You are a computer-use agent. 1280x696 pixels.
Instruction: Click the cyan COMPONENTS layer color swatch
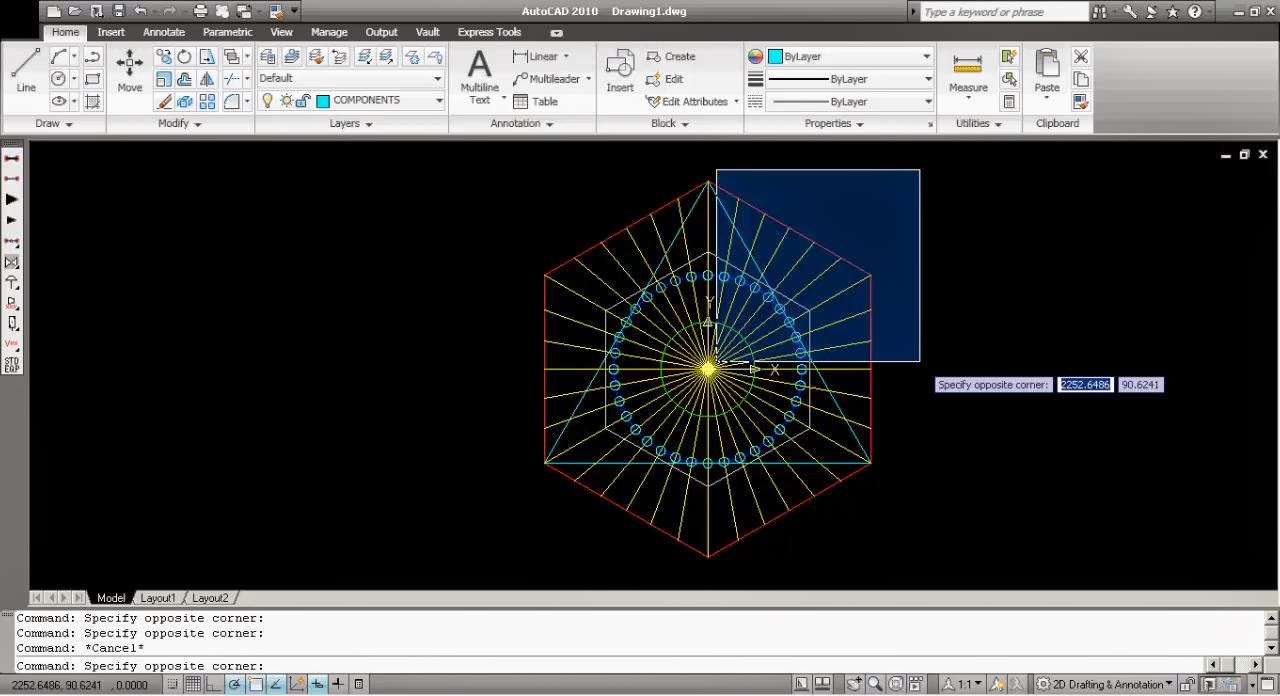tap(321, 100)
